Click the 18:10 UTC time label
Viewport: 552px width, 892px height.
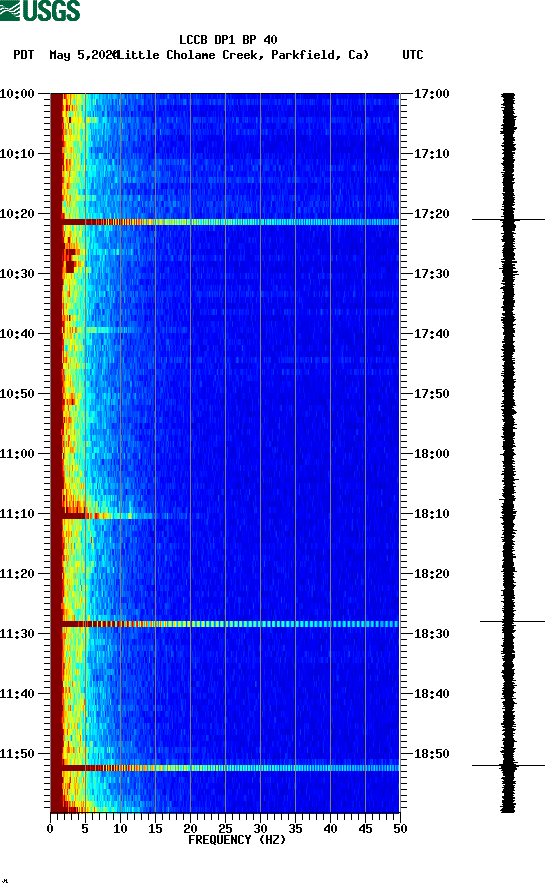[431, 514]
